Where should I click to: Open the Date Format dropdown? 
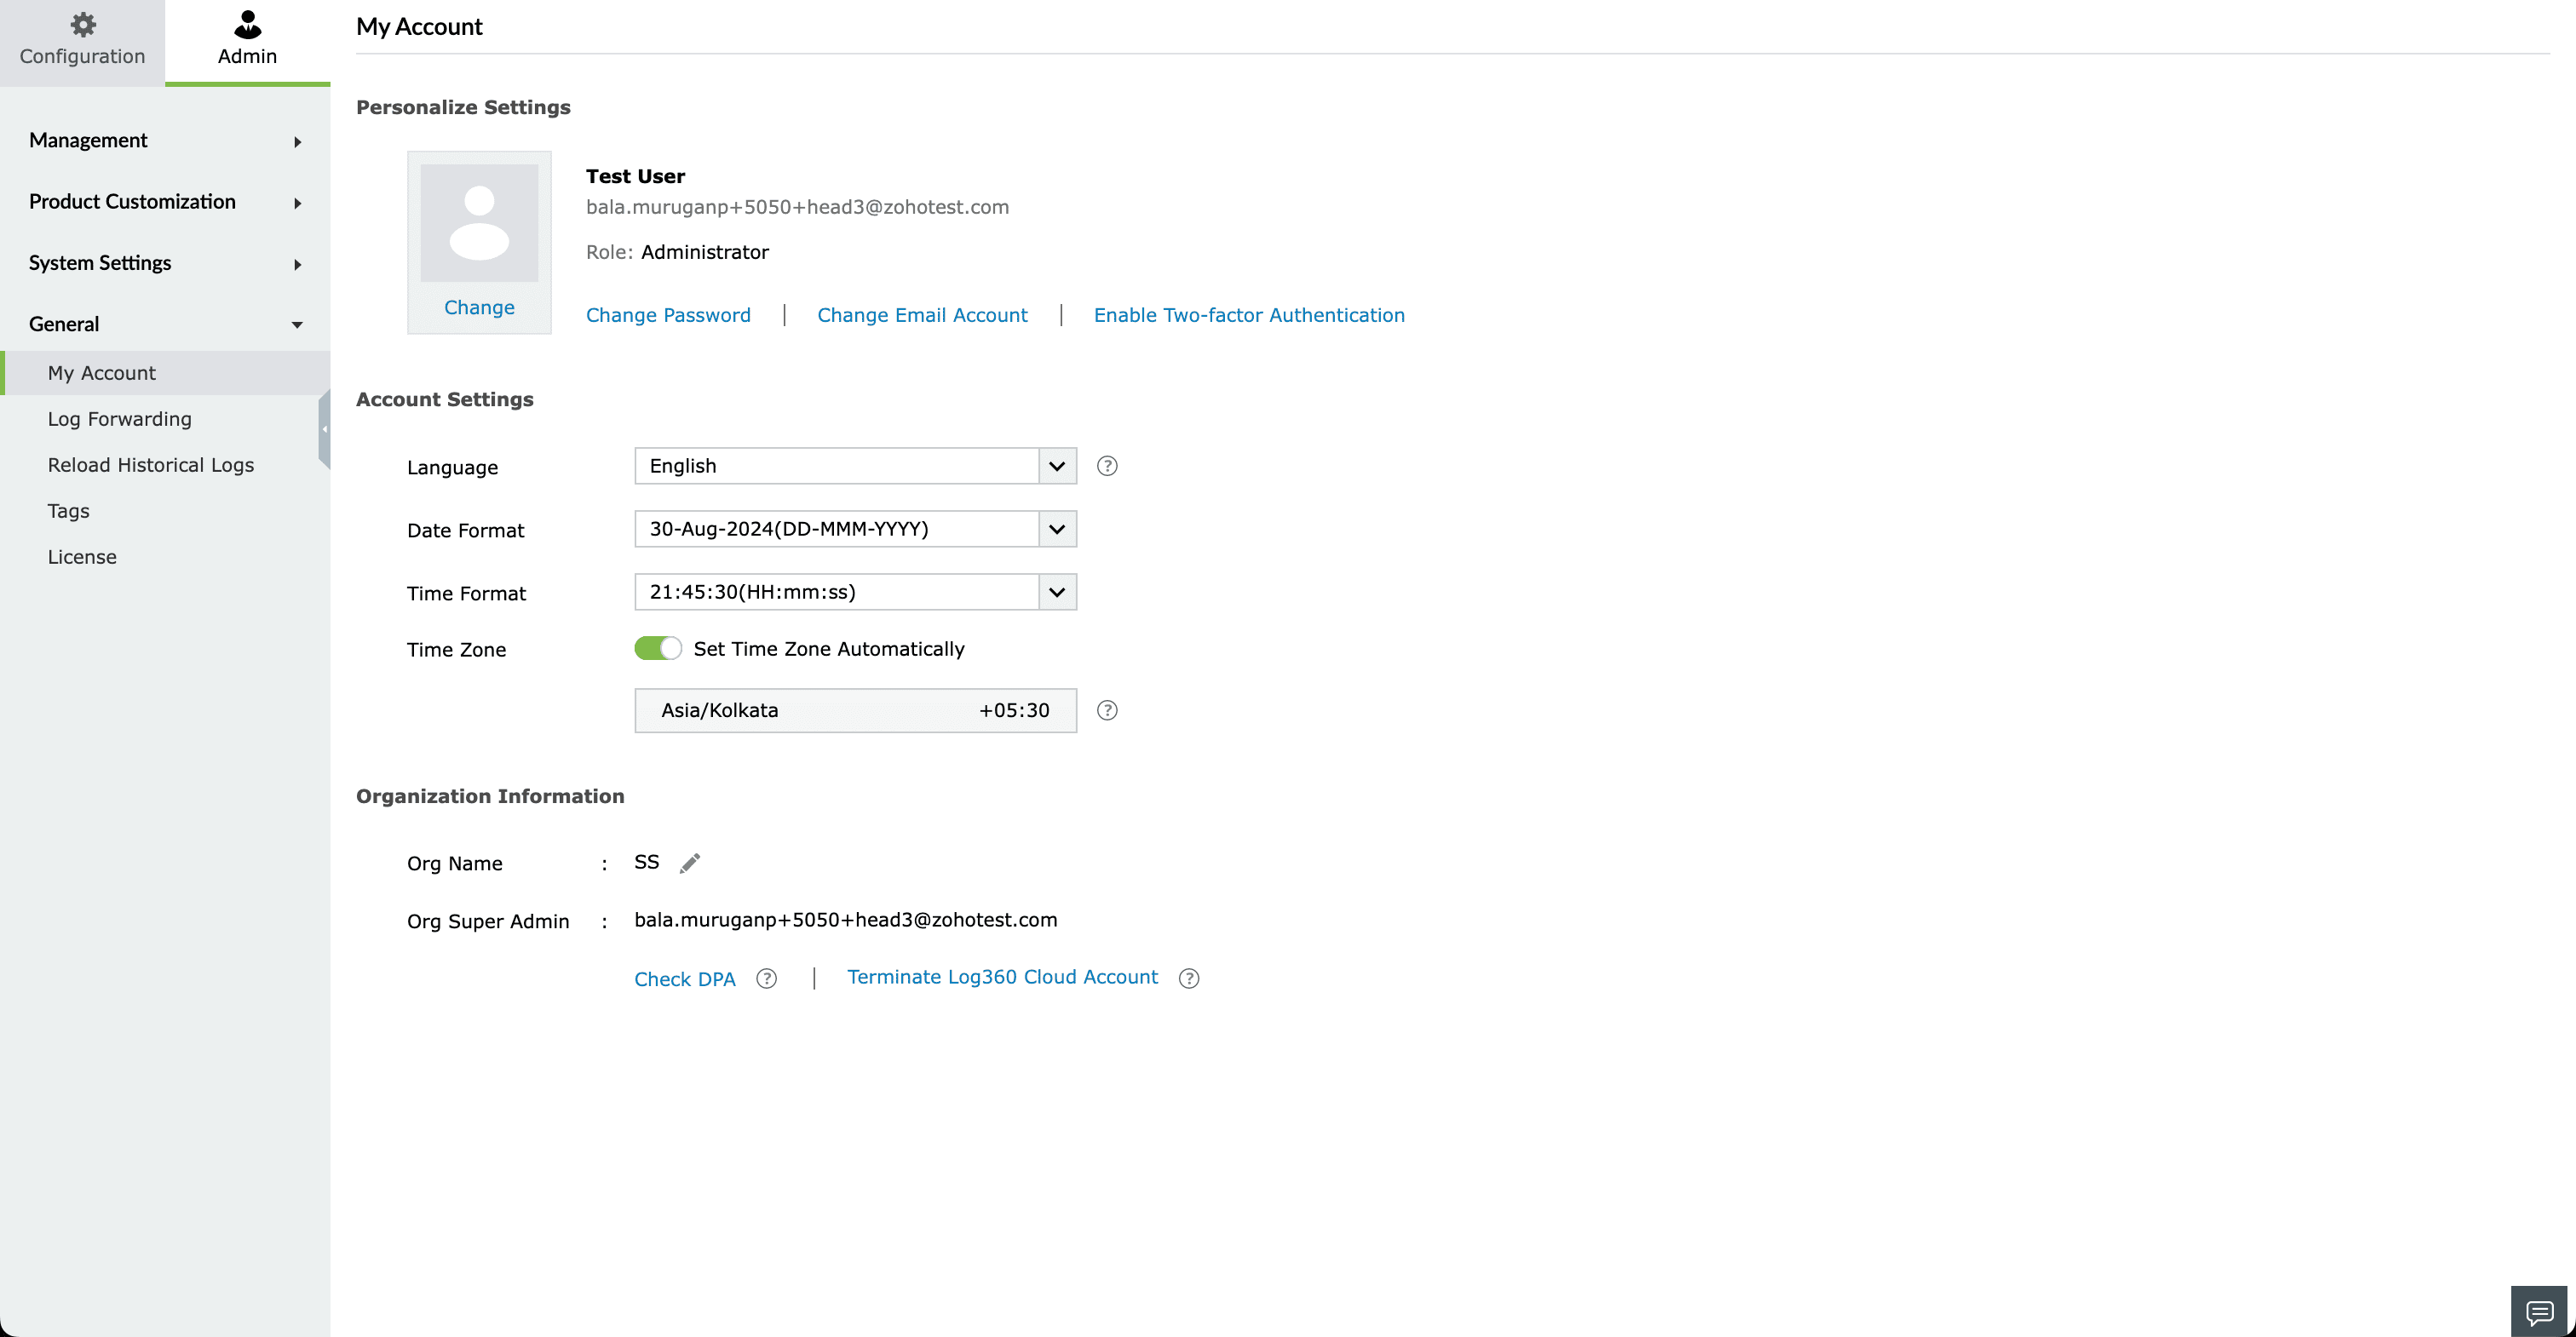[x=1056, y=529]
